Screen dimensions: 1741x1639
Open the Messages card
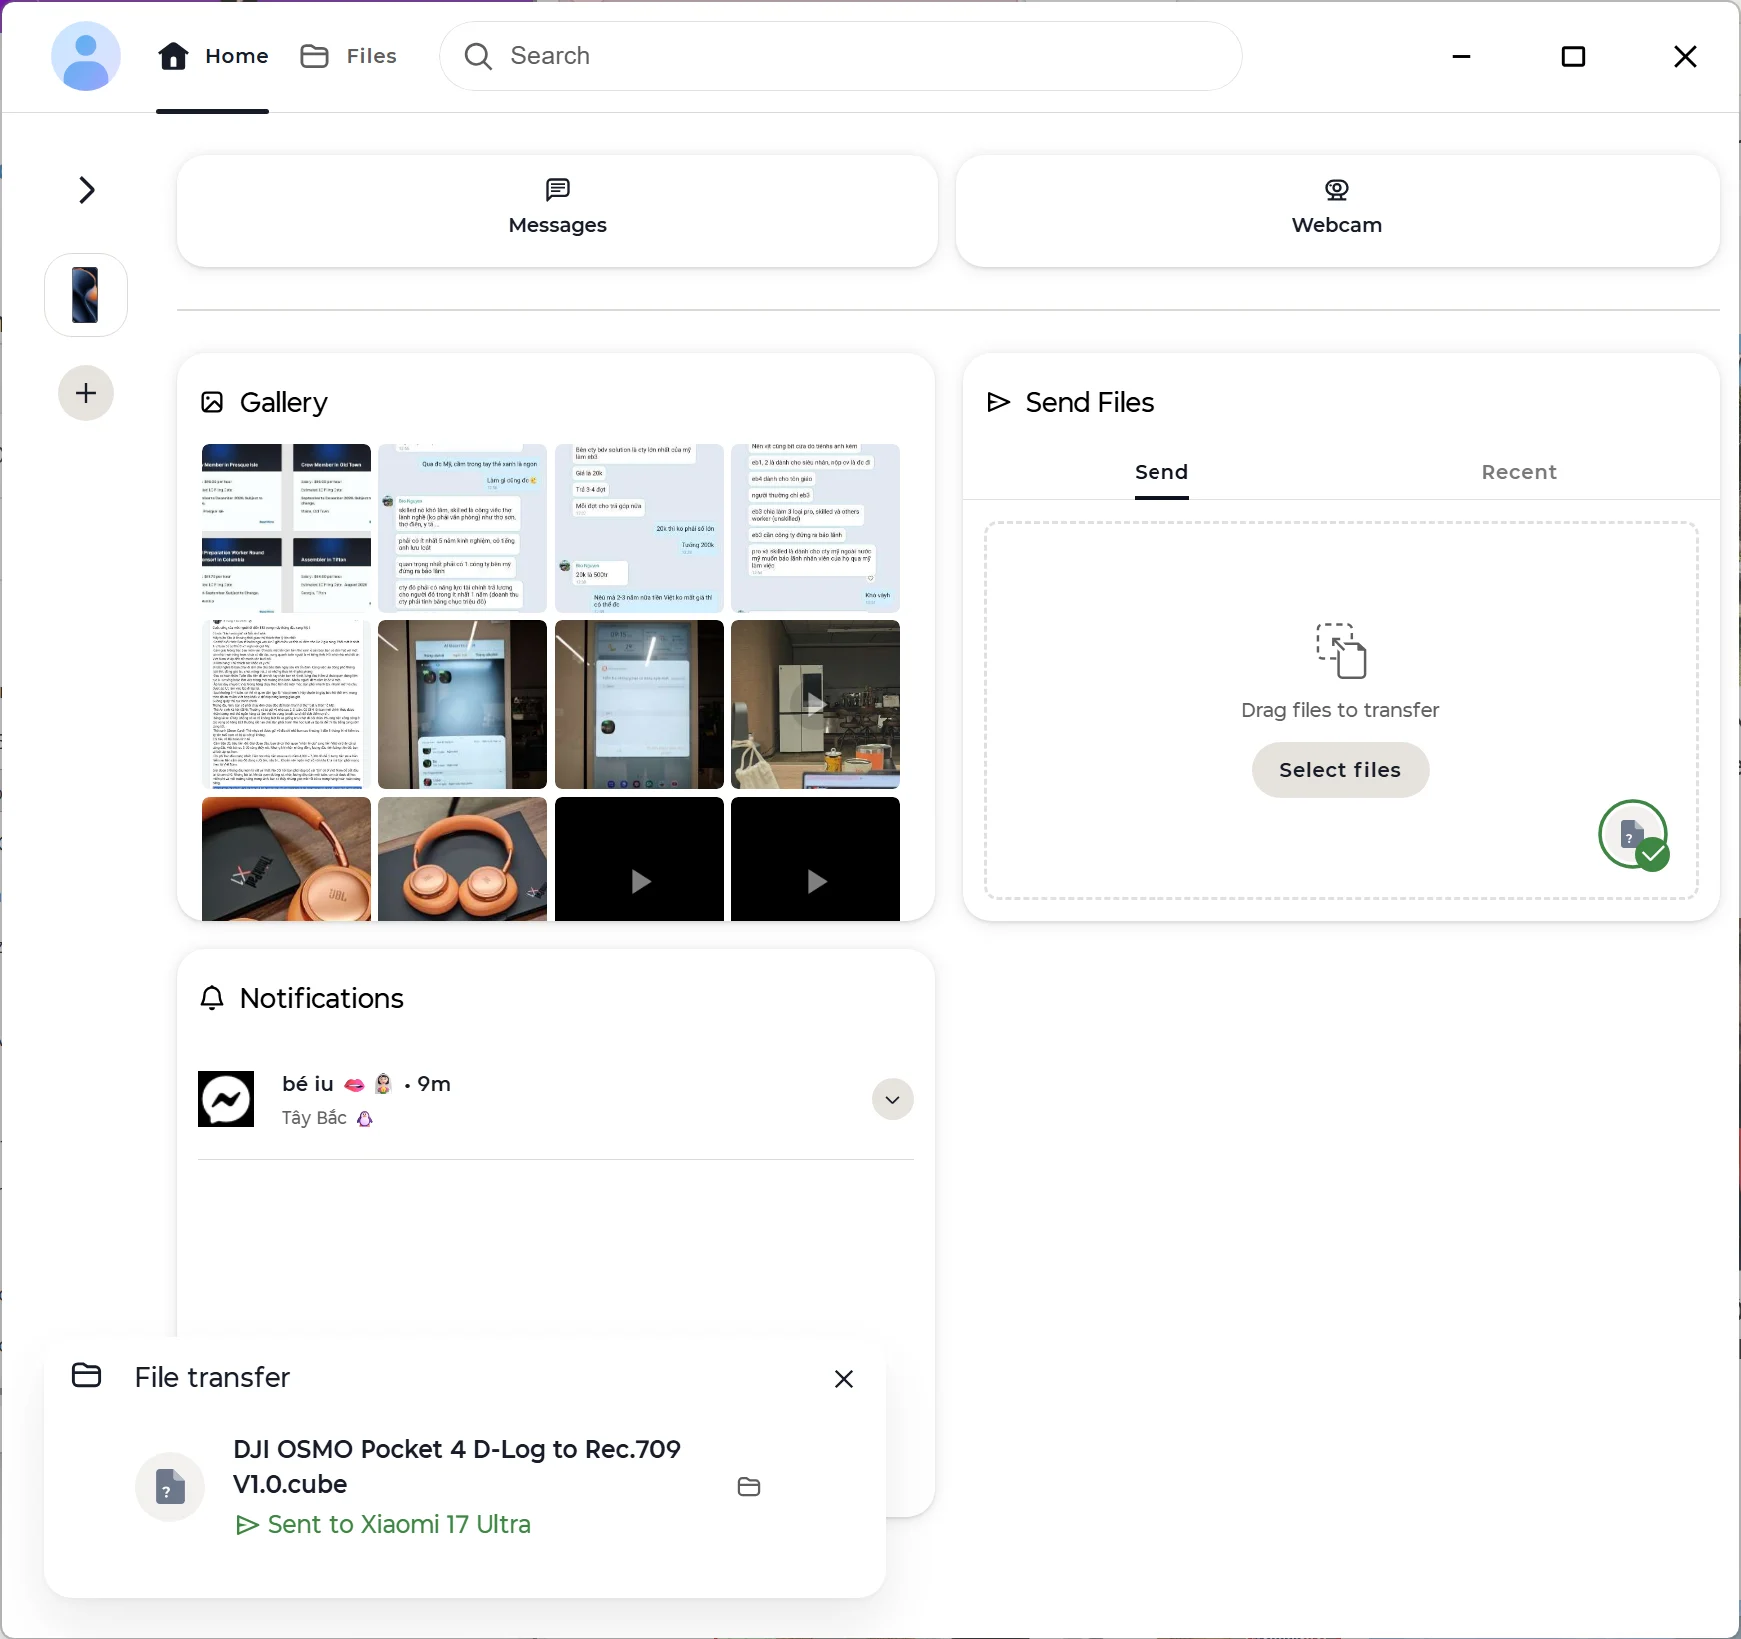point(557,211)
